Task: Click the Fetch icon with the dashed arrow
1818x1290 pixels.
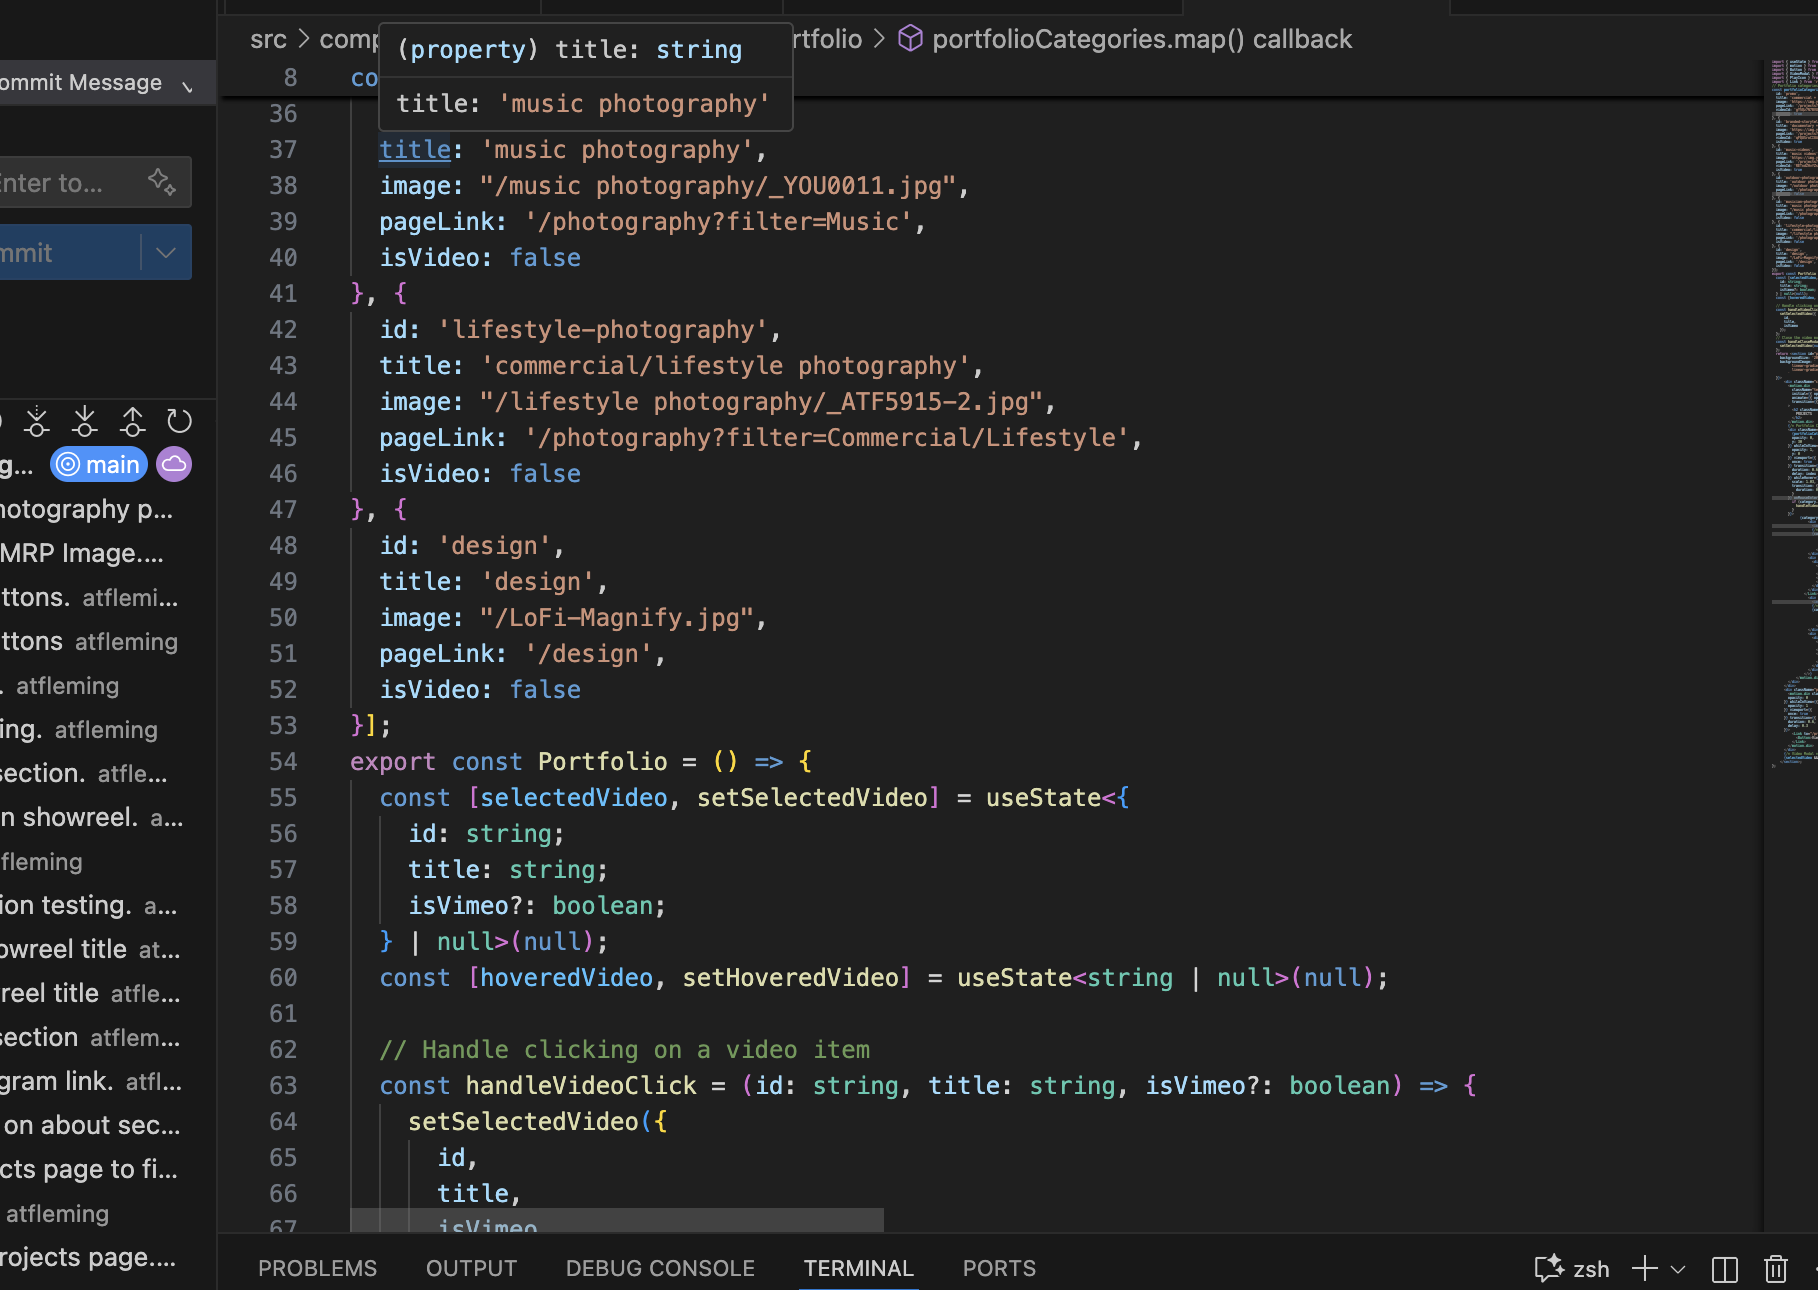Action: 37,421
